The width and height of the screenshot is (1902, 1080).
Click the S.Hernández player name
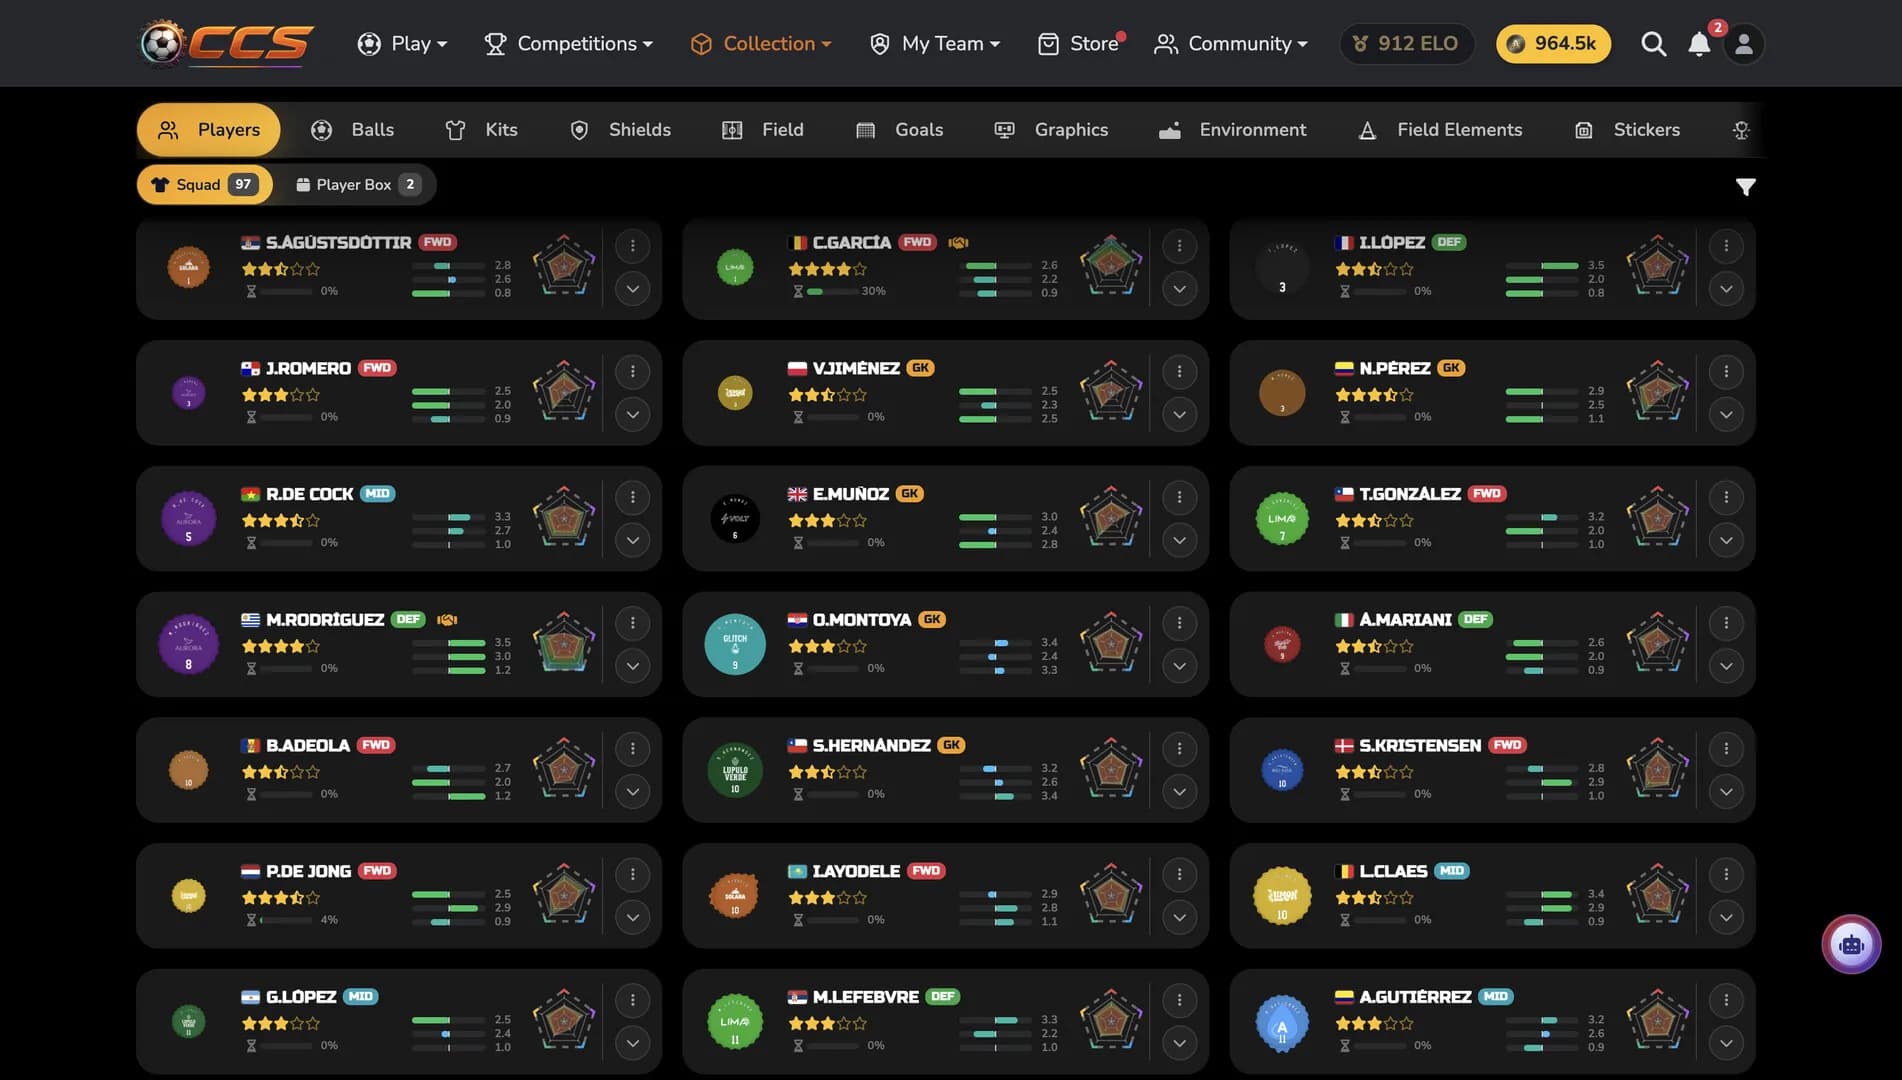[872, 746]
